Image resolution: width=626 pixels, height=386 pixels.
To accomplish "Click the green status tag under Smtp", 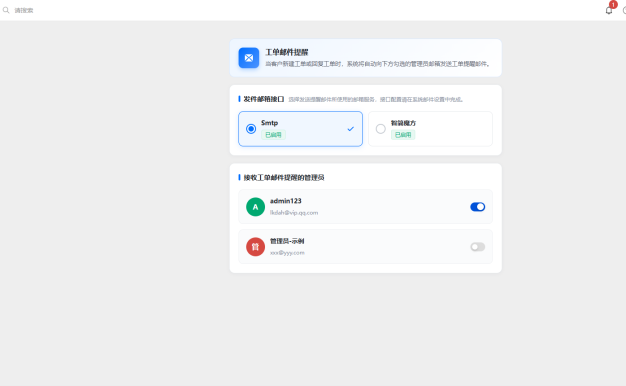I will coord(273,135).
